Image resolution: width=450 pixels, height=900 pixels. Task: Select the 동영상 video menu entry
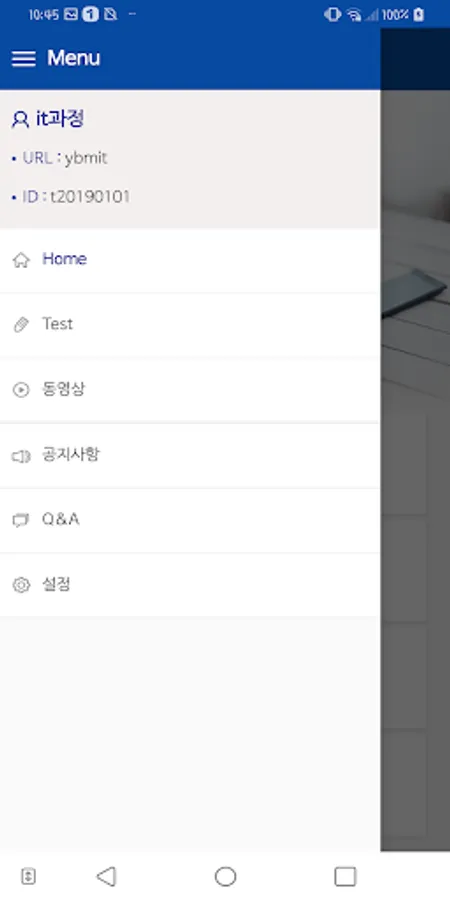(x=189, y=390)
